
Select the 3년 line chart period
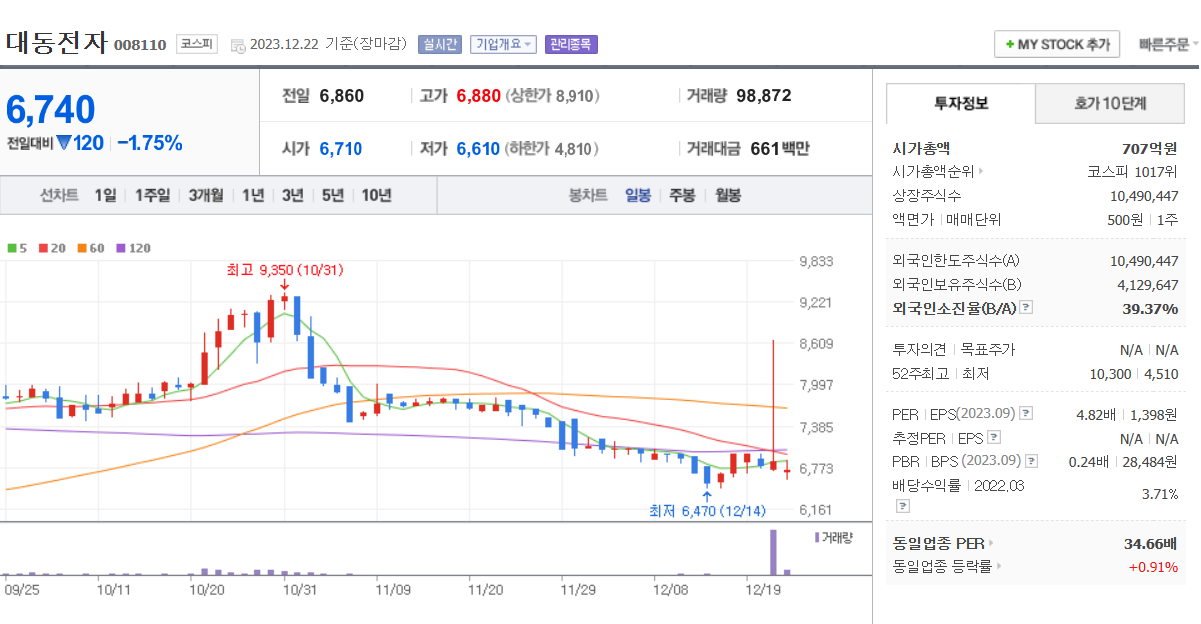click(293, 195)
